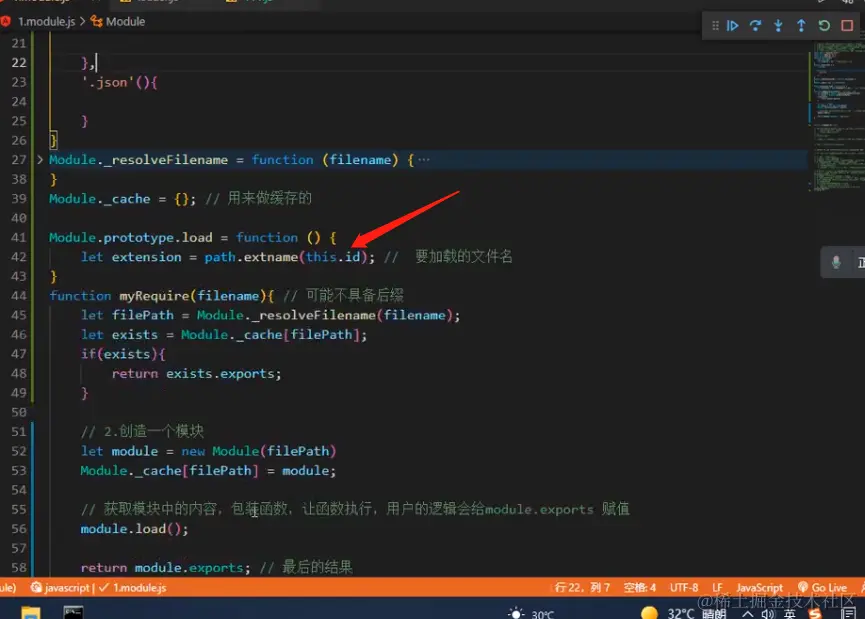The width and height of the screenshot is (865, 619).
Task: Restart the debug session
Action: (824, 25)
